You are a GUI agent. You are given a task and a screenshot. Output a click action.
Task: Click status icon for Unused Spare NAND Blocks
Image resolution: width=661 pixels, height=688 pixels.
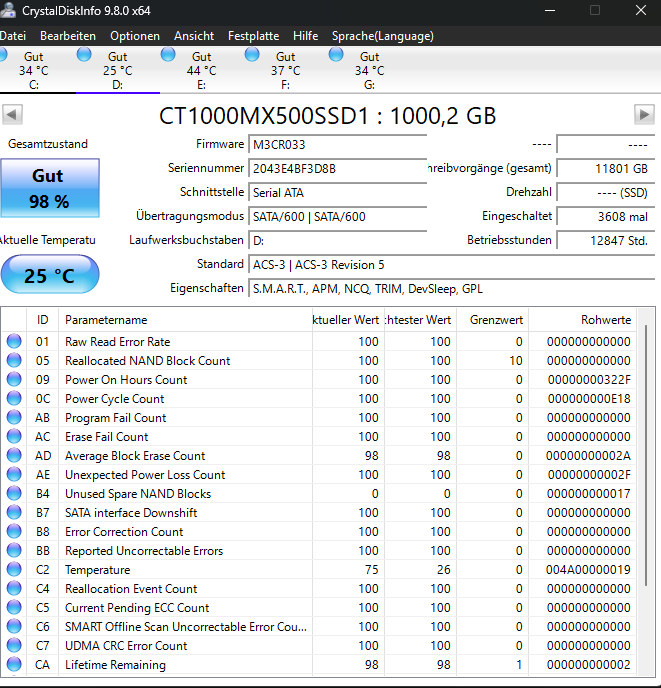14,493
